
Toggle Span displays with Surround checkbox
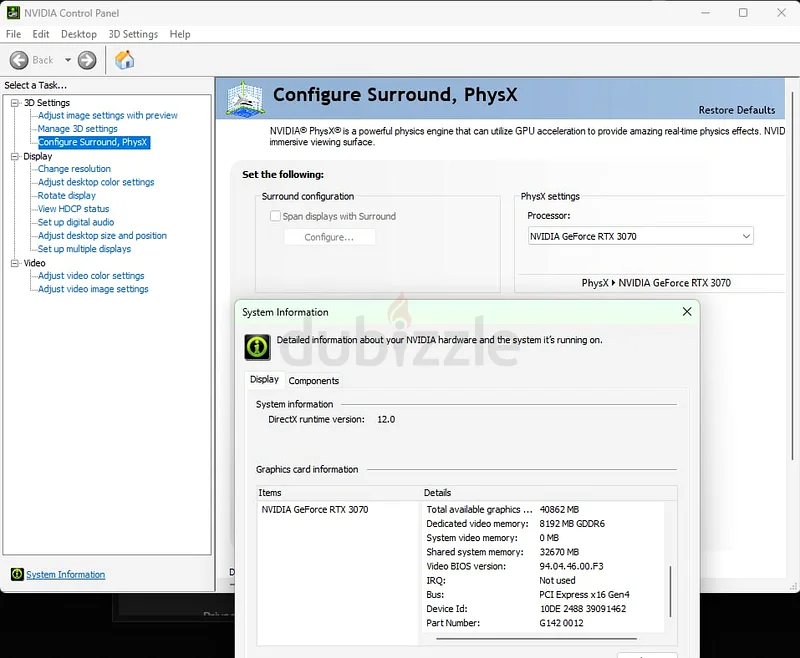click(275, 216)
